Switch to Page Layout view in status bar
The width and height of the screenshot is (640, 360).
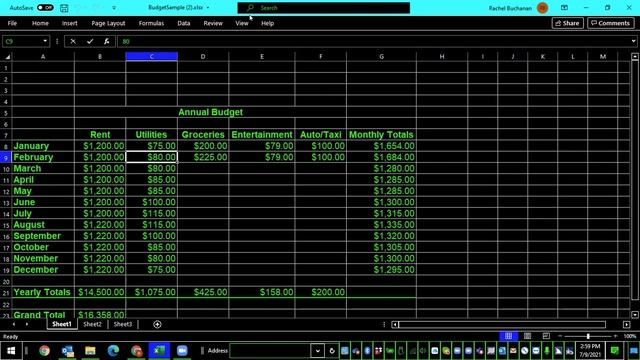(x=527, y=336)
